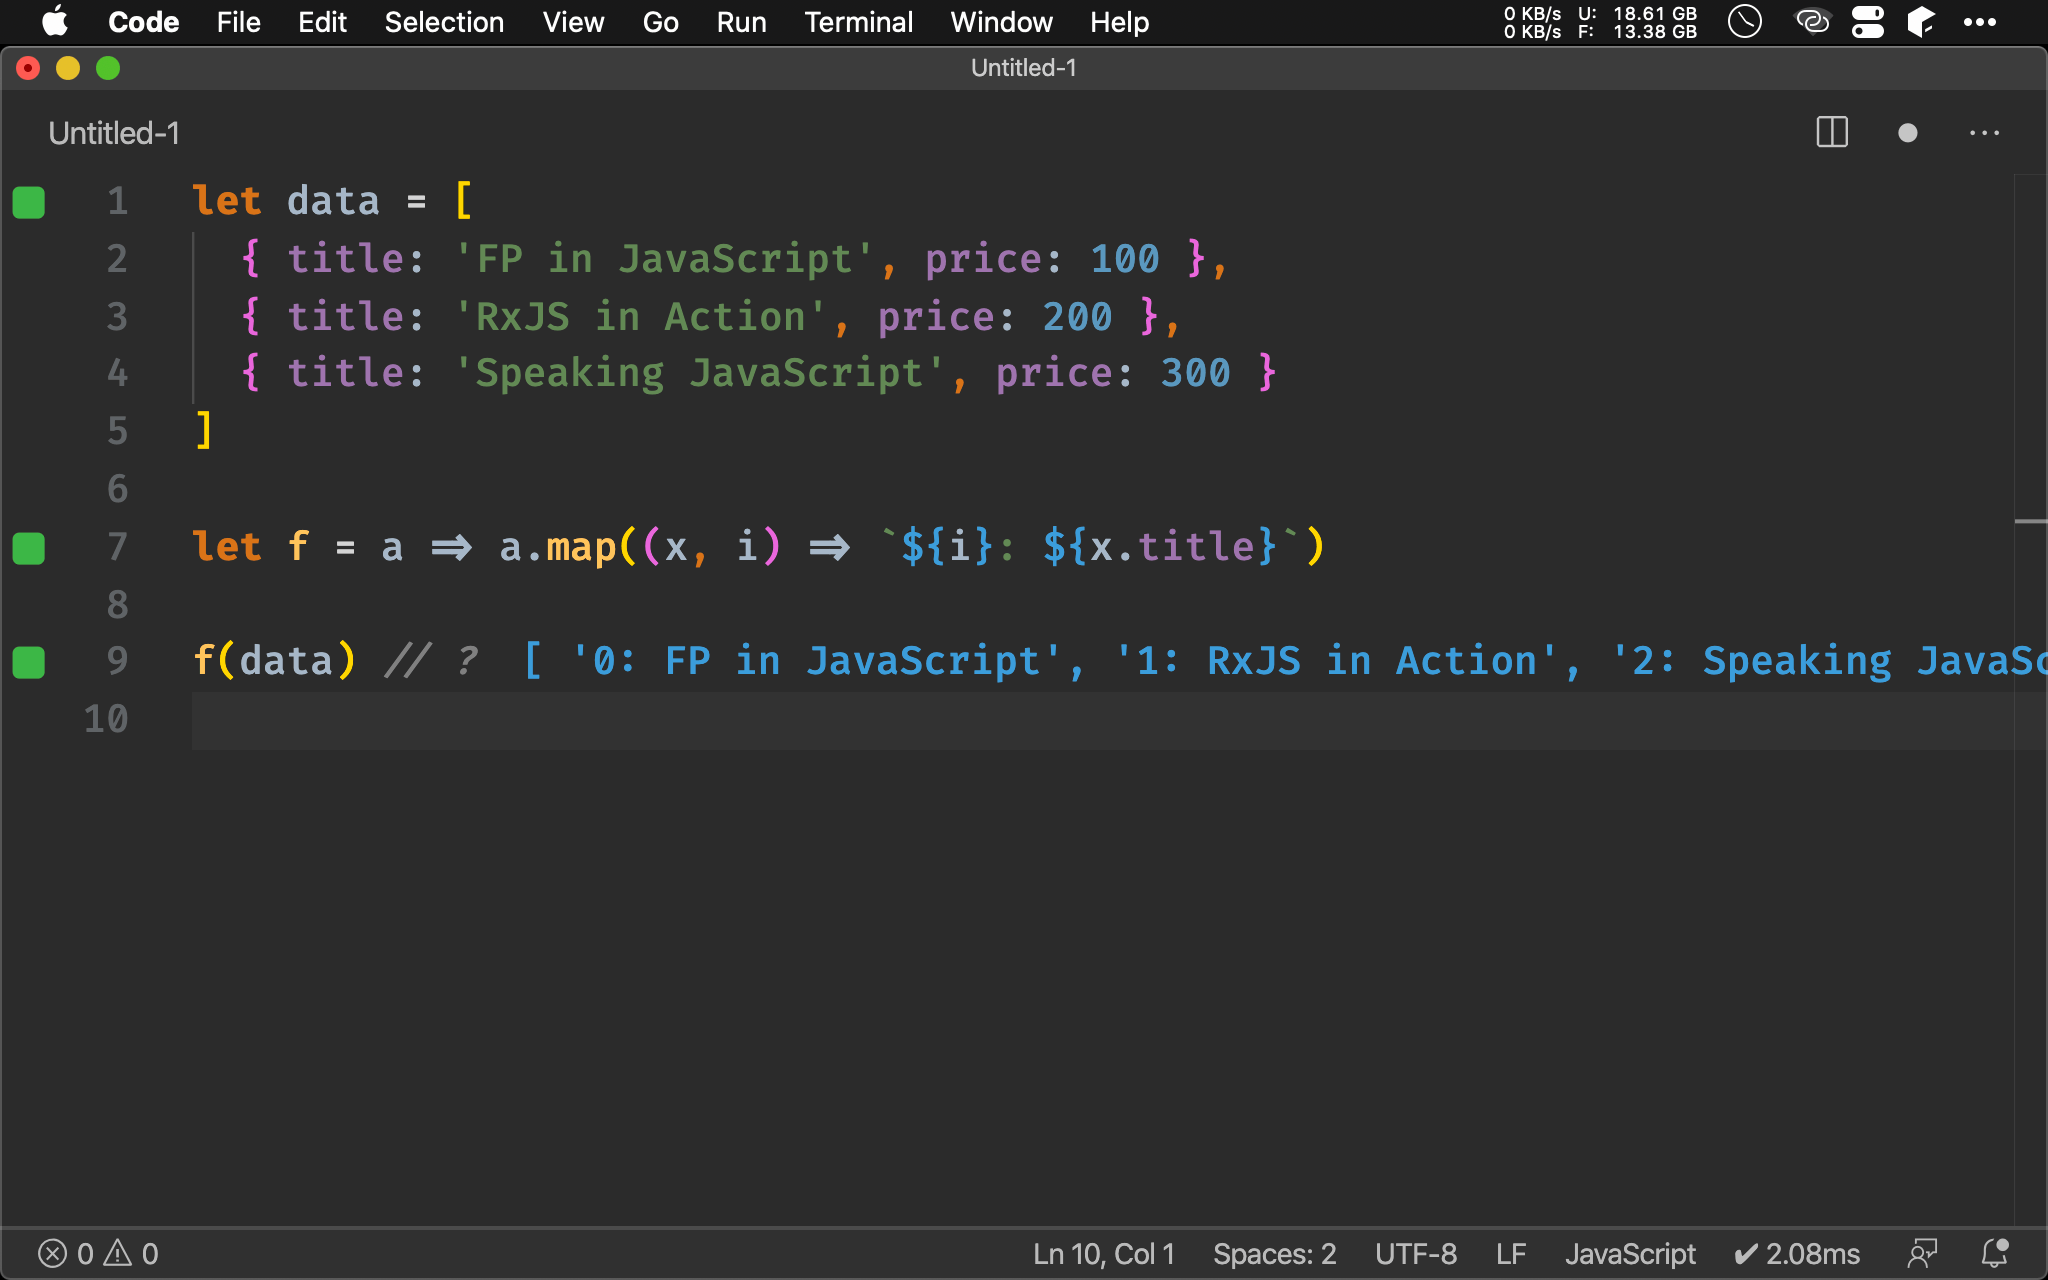Click the Untitled-1 window title
The image size is (2048, 1280).
[x=1023, y=68]
